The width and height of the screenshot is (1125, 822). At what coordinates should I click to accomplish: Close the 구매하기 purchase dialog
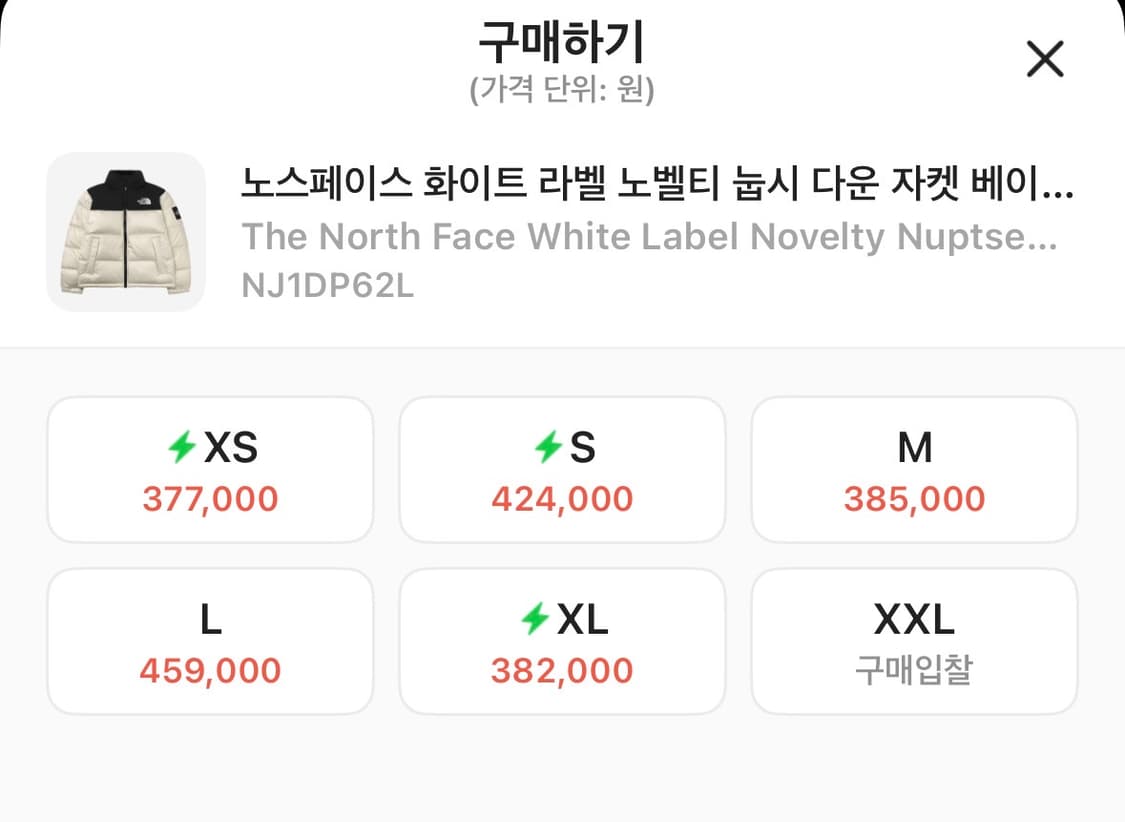pos(1045,59)
